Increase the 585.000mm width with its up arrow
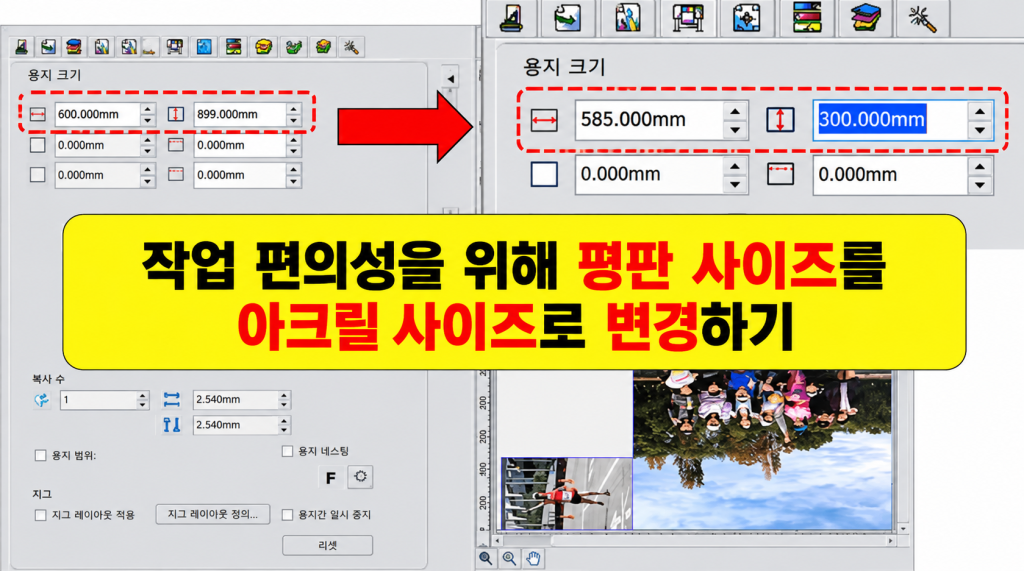The height and width of the screenshot is (571, 1024). [735, 111]
